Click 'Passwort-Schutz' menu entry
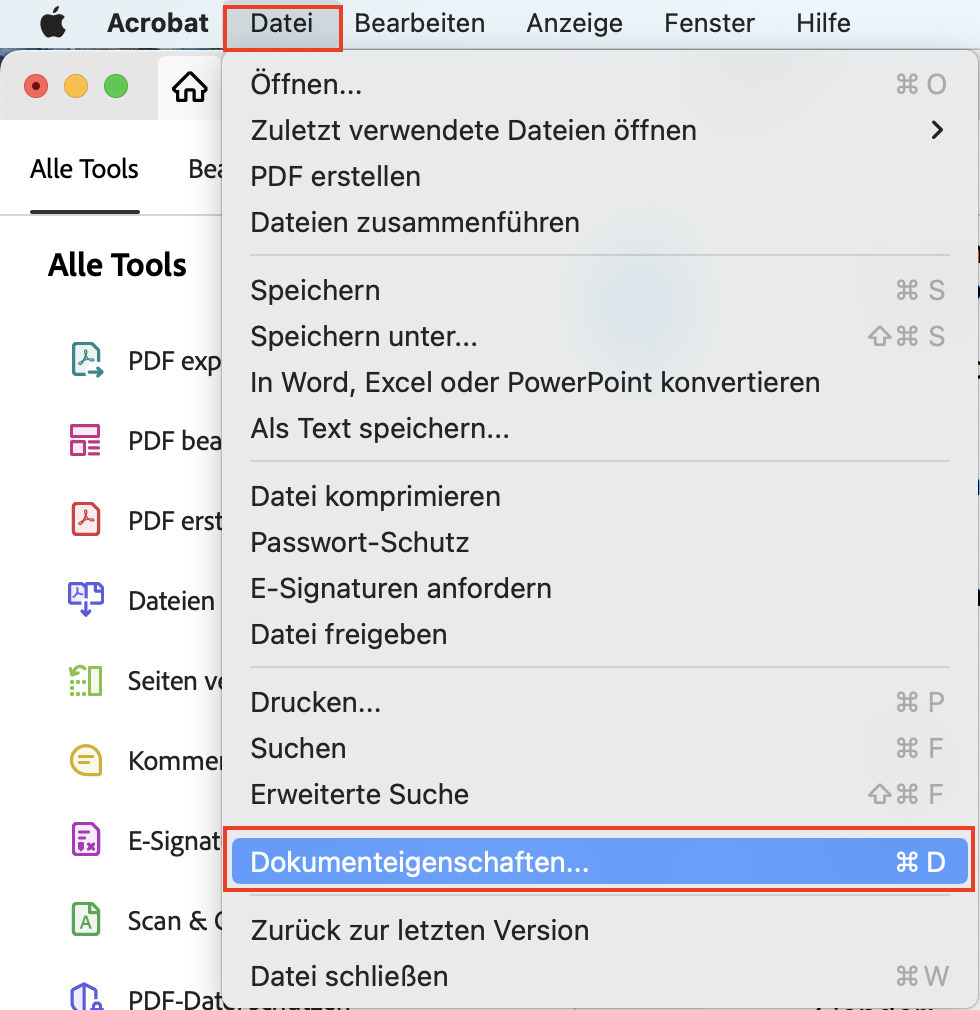The width and height of the screenshot is (980, 1010). tap(359, 543)
